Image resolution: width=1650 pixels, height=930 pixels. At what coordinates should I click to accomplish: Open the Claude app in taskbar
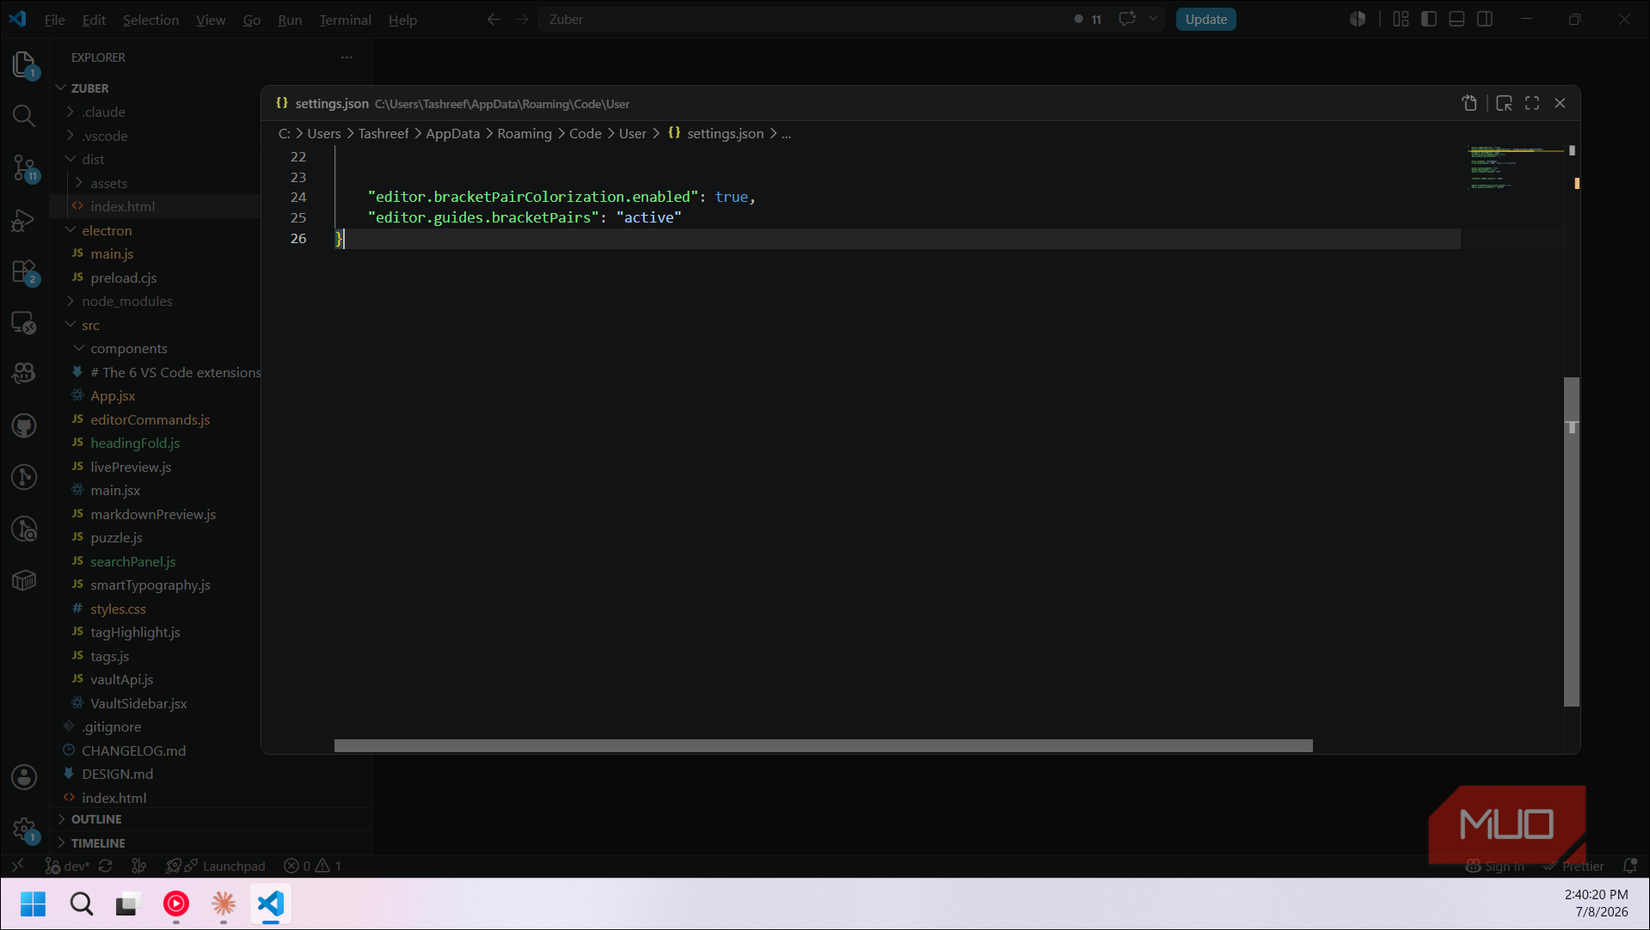[223, 904]
